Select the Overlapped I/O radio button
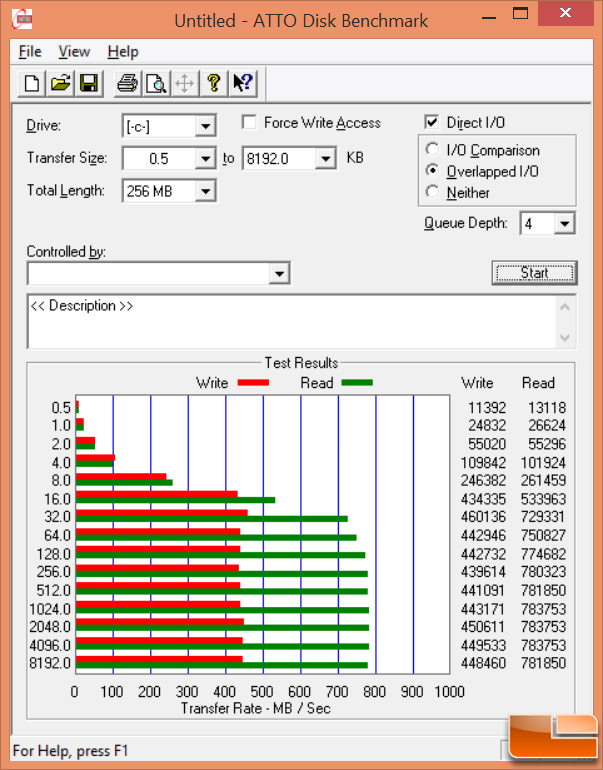Screen dimensions: 603x770 coord(432,170)
